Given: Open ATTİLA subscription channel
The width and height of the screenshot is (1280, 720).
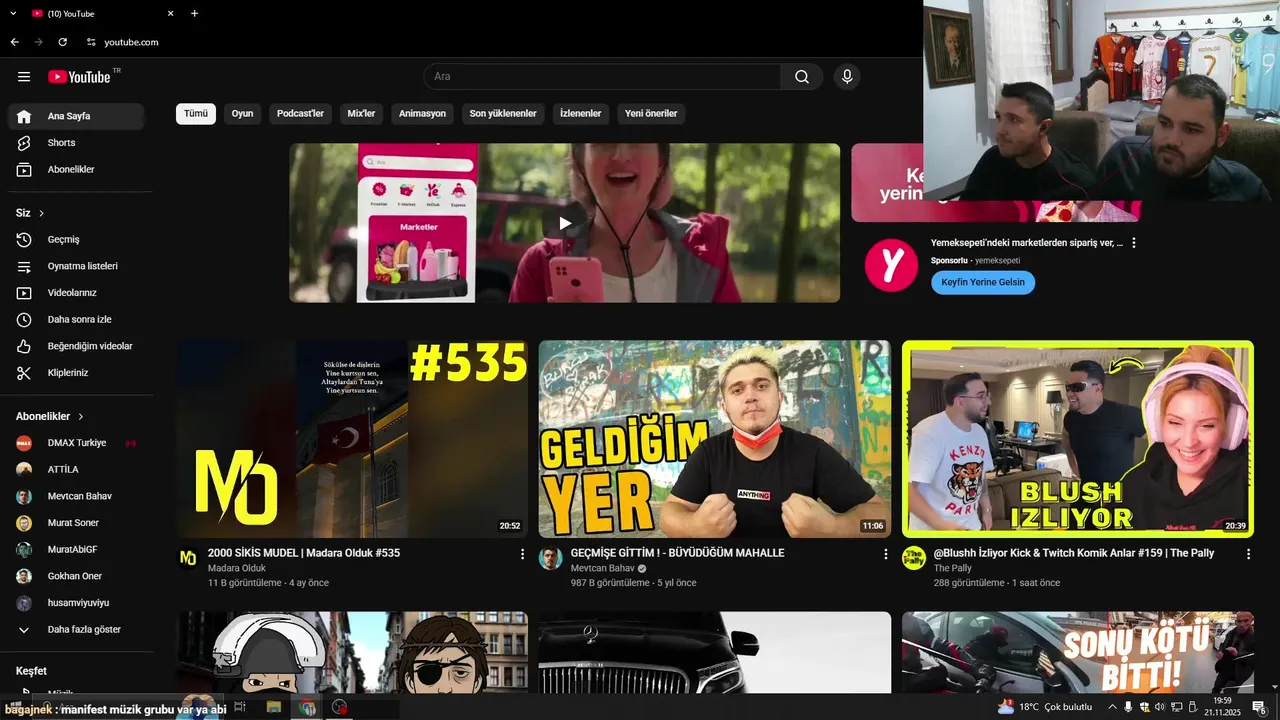Looking at the screenshot, I should click(76, 469).
